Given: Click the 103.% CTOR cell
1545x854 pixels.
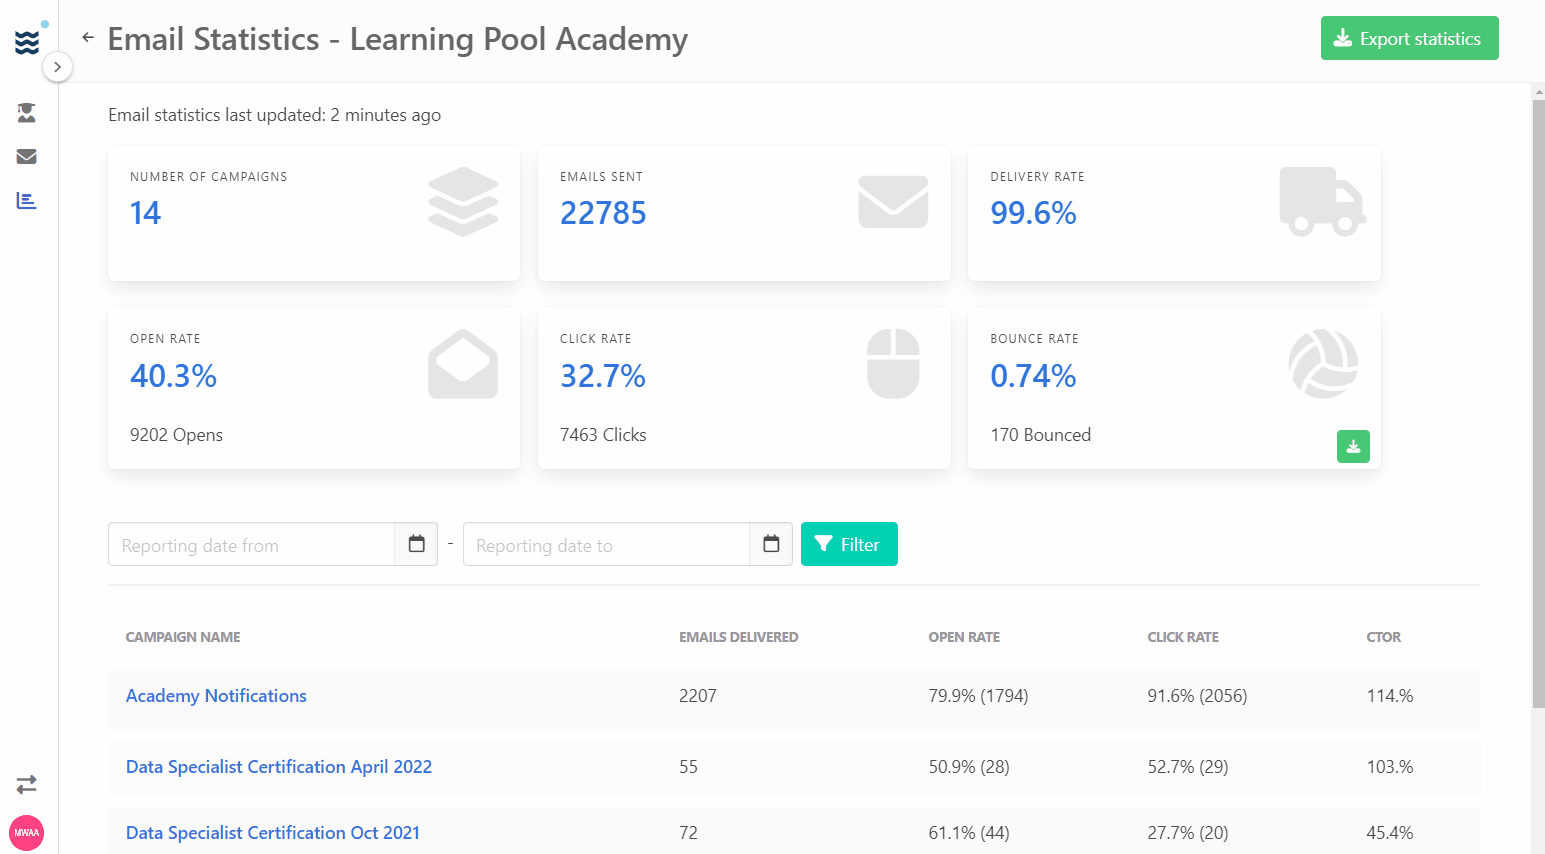Looking at the screenshot, I should (x=1390, y=767).
